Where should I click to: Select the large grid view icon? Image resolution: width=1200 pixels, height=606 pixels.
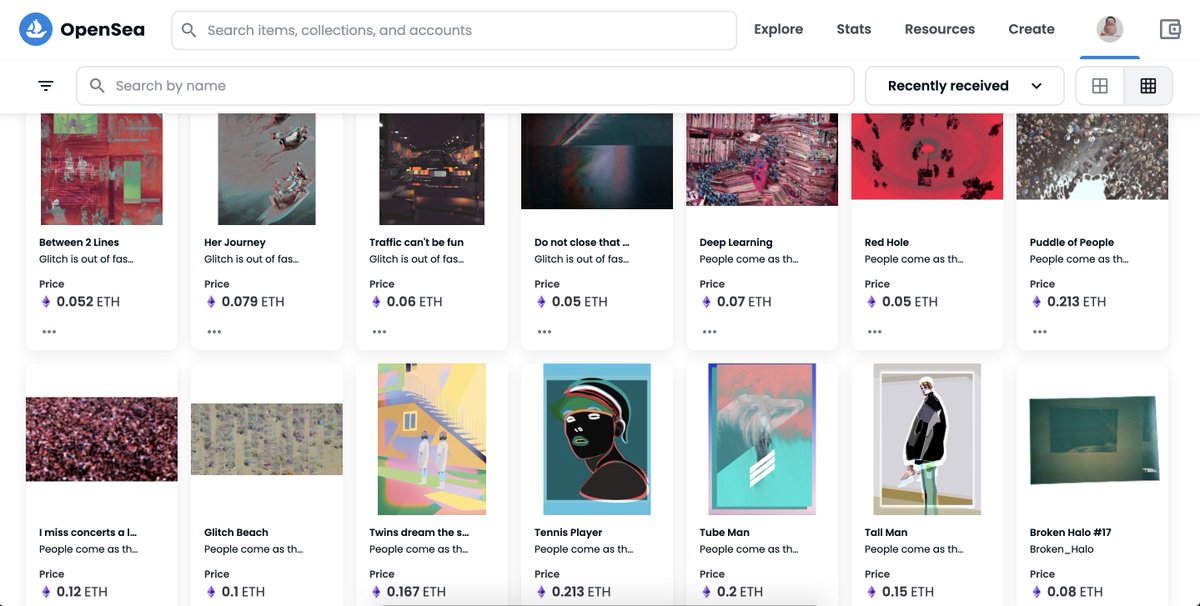coord(1099,85)
